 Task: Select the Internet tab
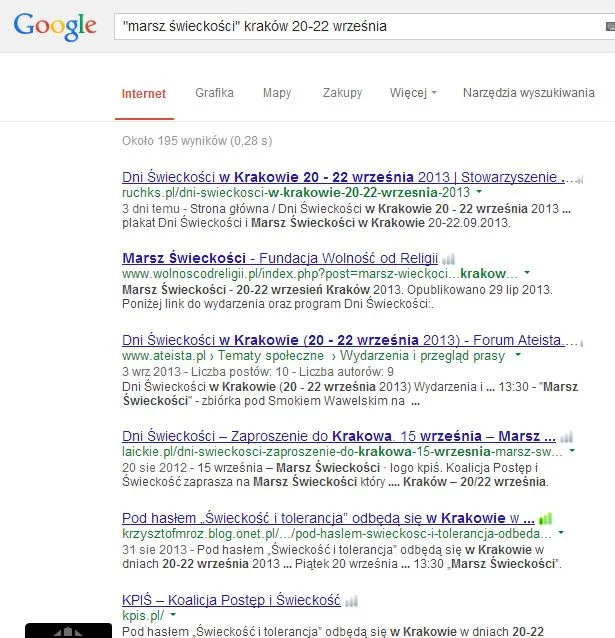pyautogui.click(x=144, y=94)
